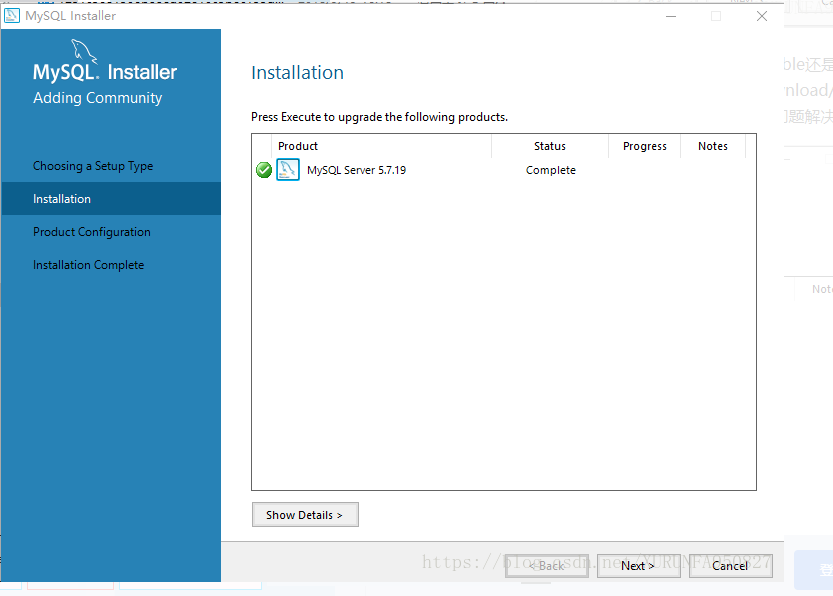Open the Installation Complete step
Image resolution: width=833 pixels, height=596 pixels.
tap(89, 265)
